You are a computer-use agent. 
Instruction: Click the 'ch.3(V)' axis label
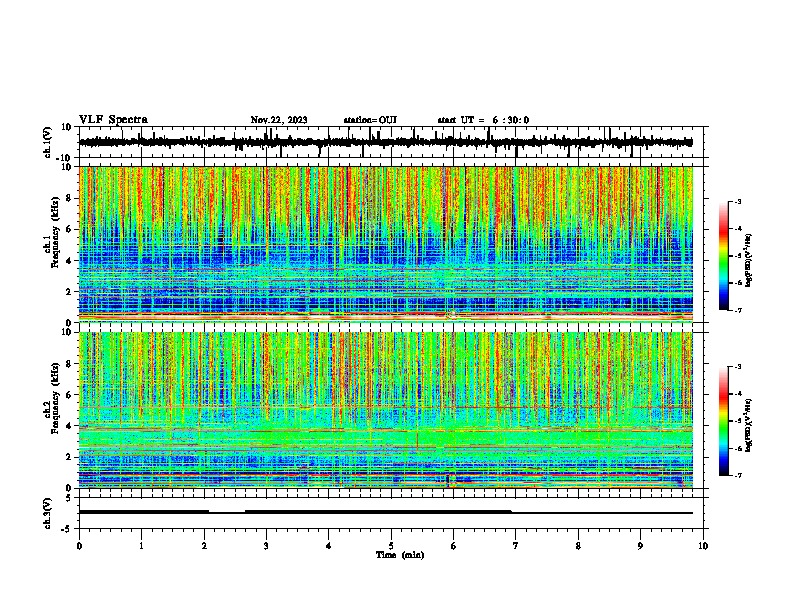click(x=47, y=513)
